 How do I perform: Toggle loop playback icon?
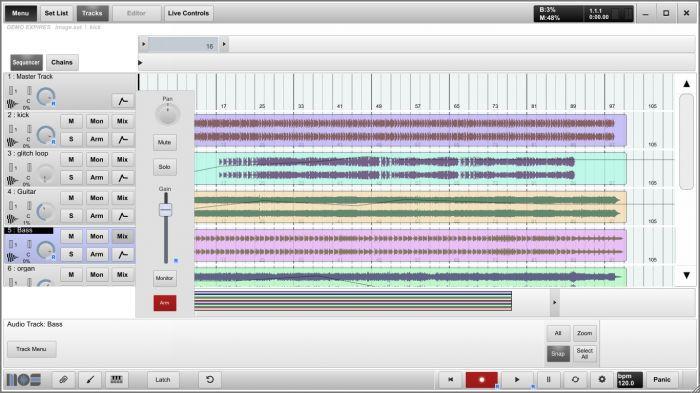coord(575,380)
